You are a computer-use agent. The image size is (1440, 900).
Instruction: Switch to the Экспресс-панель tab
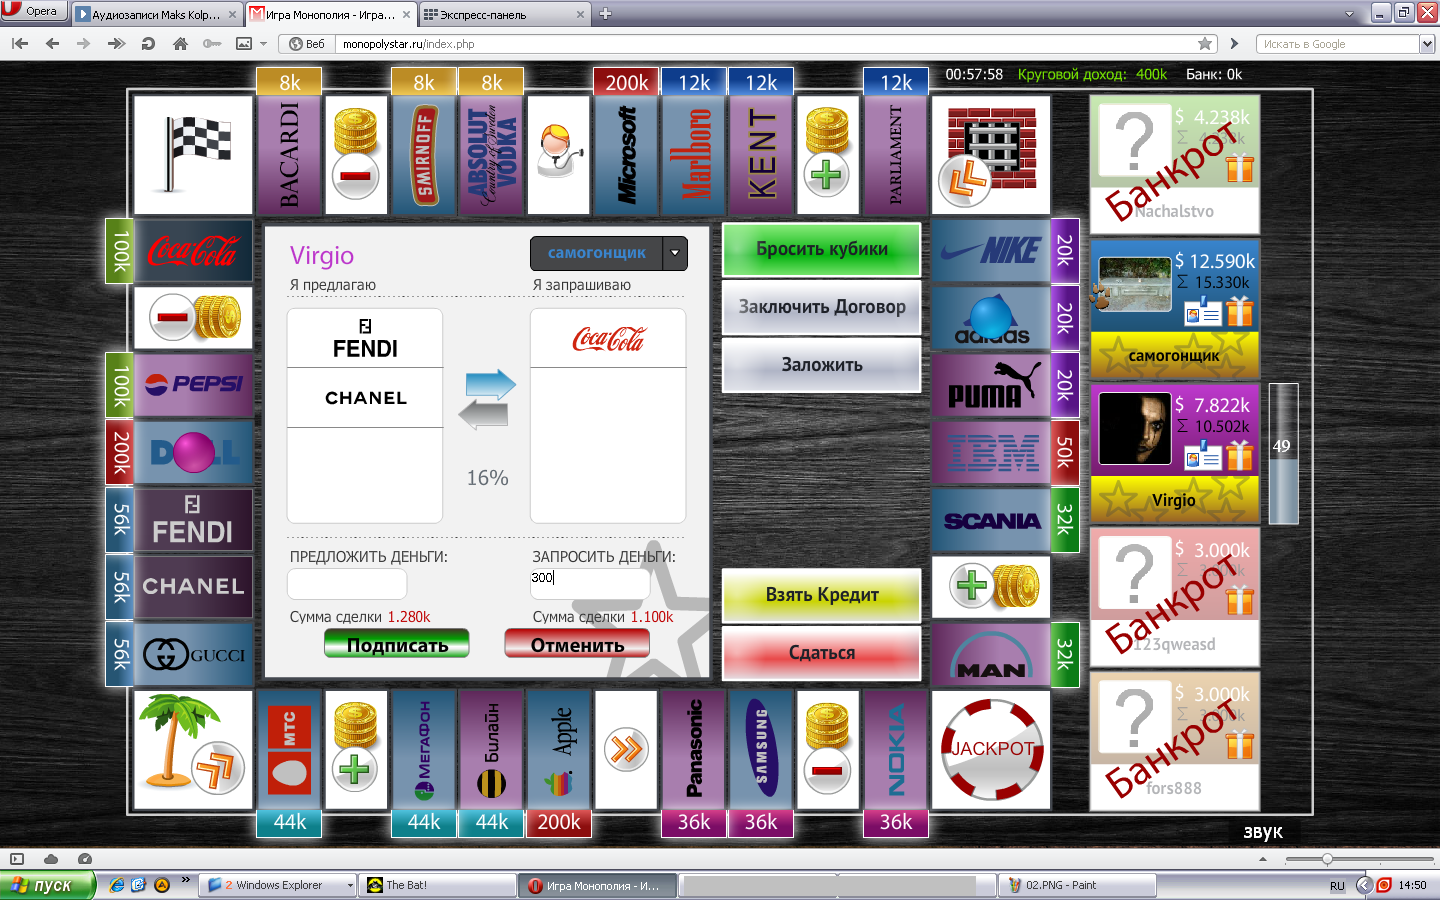[x=505, y=14]
